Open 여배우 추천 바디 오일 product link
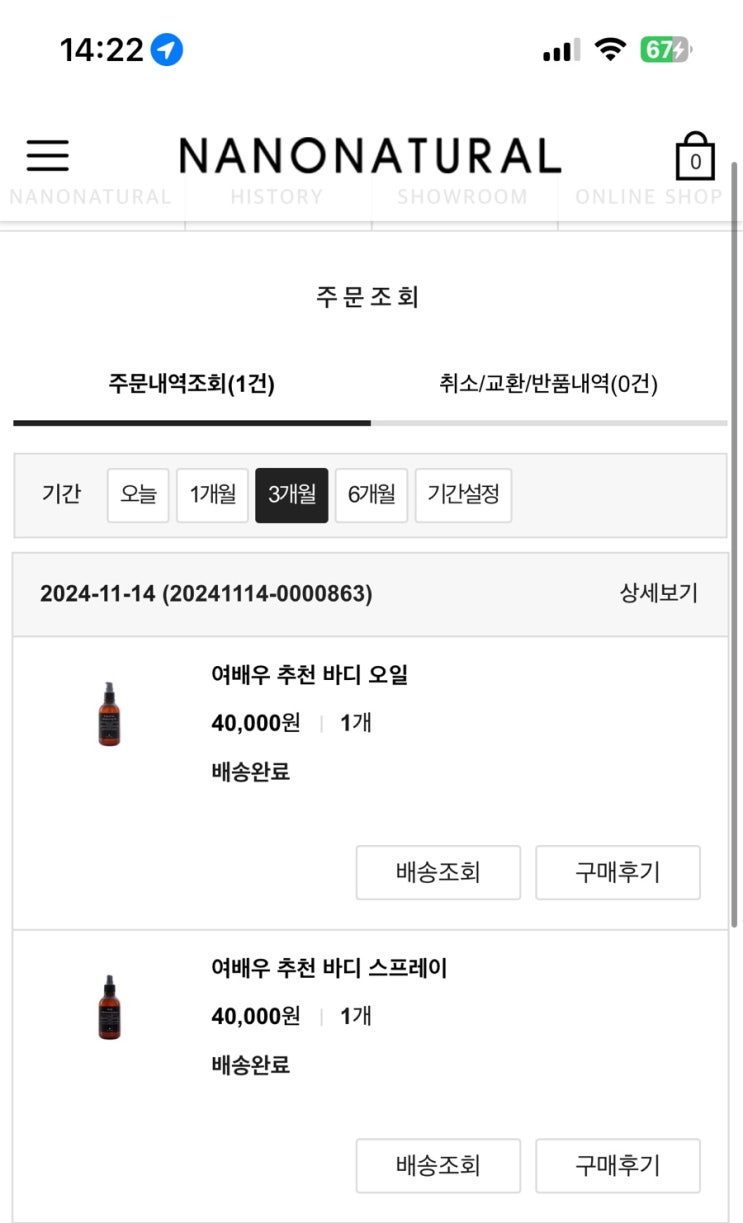 tap(310, 675)
